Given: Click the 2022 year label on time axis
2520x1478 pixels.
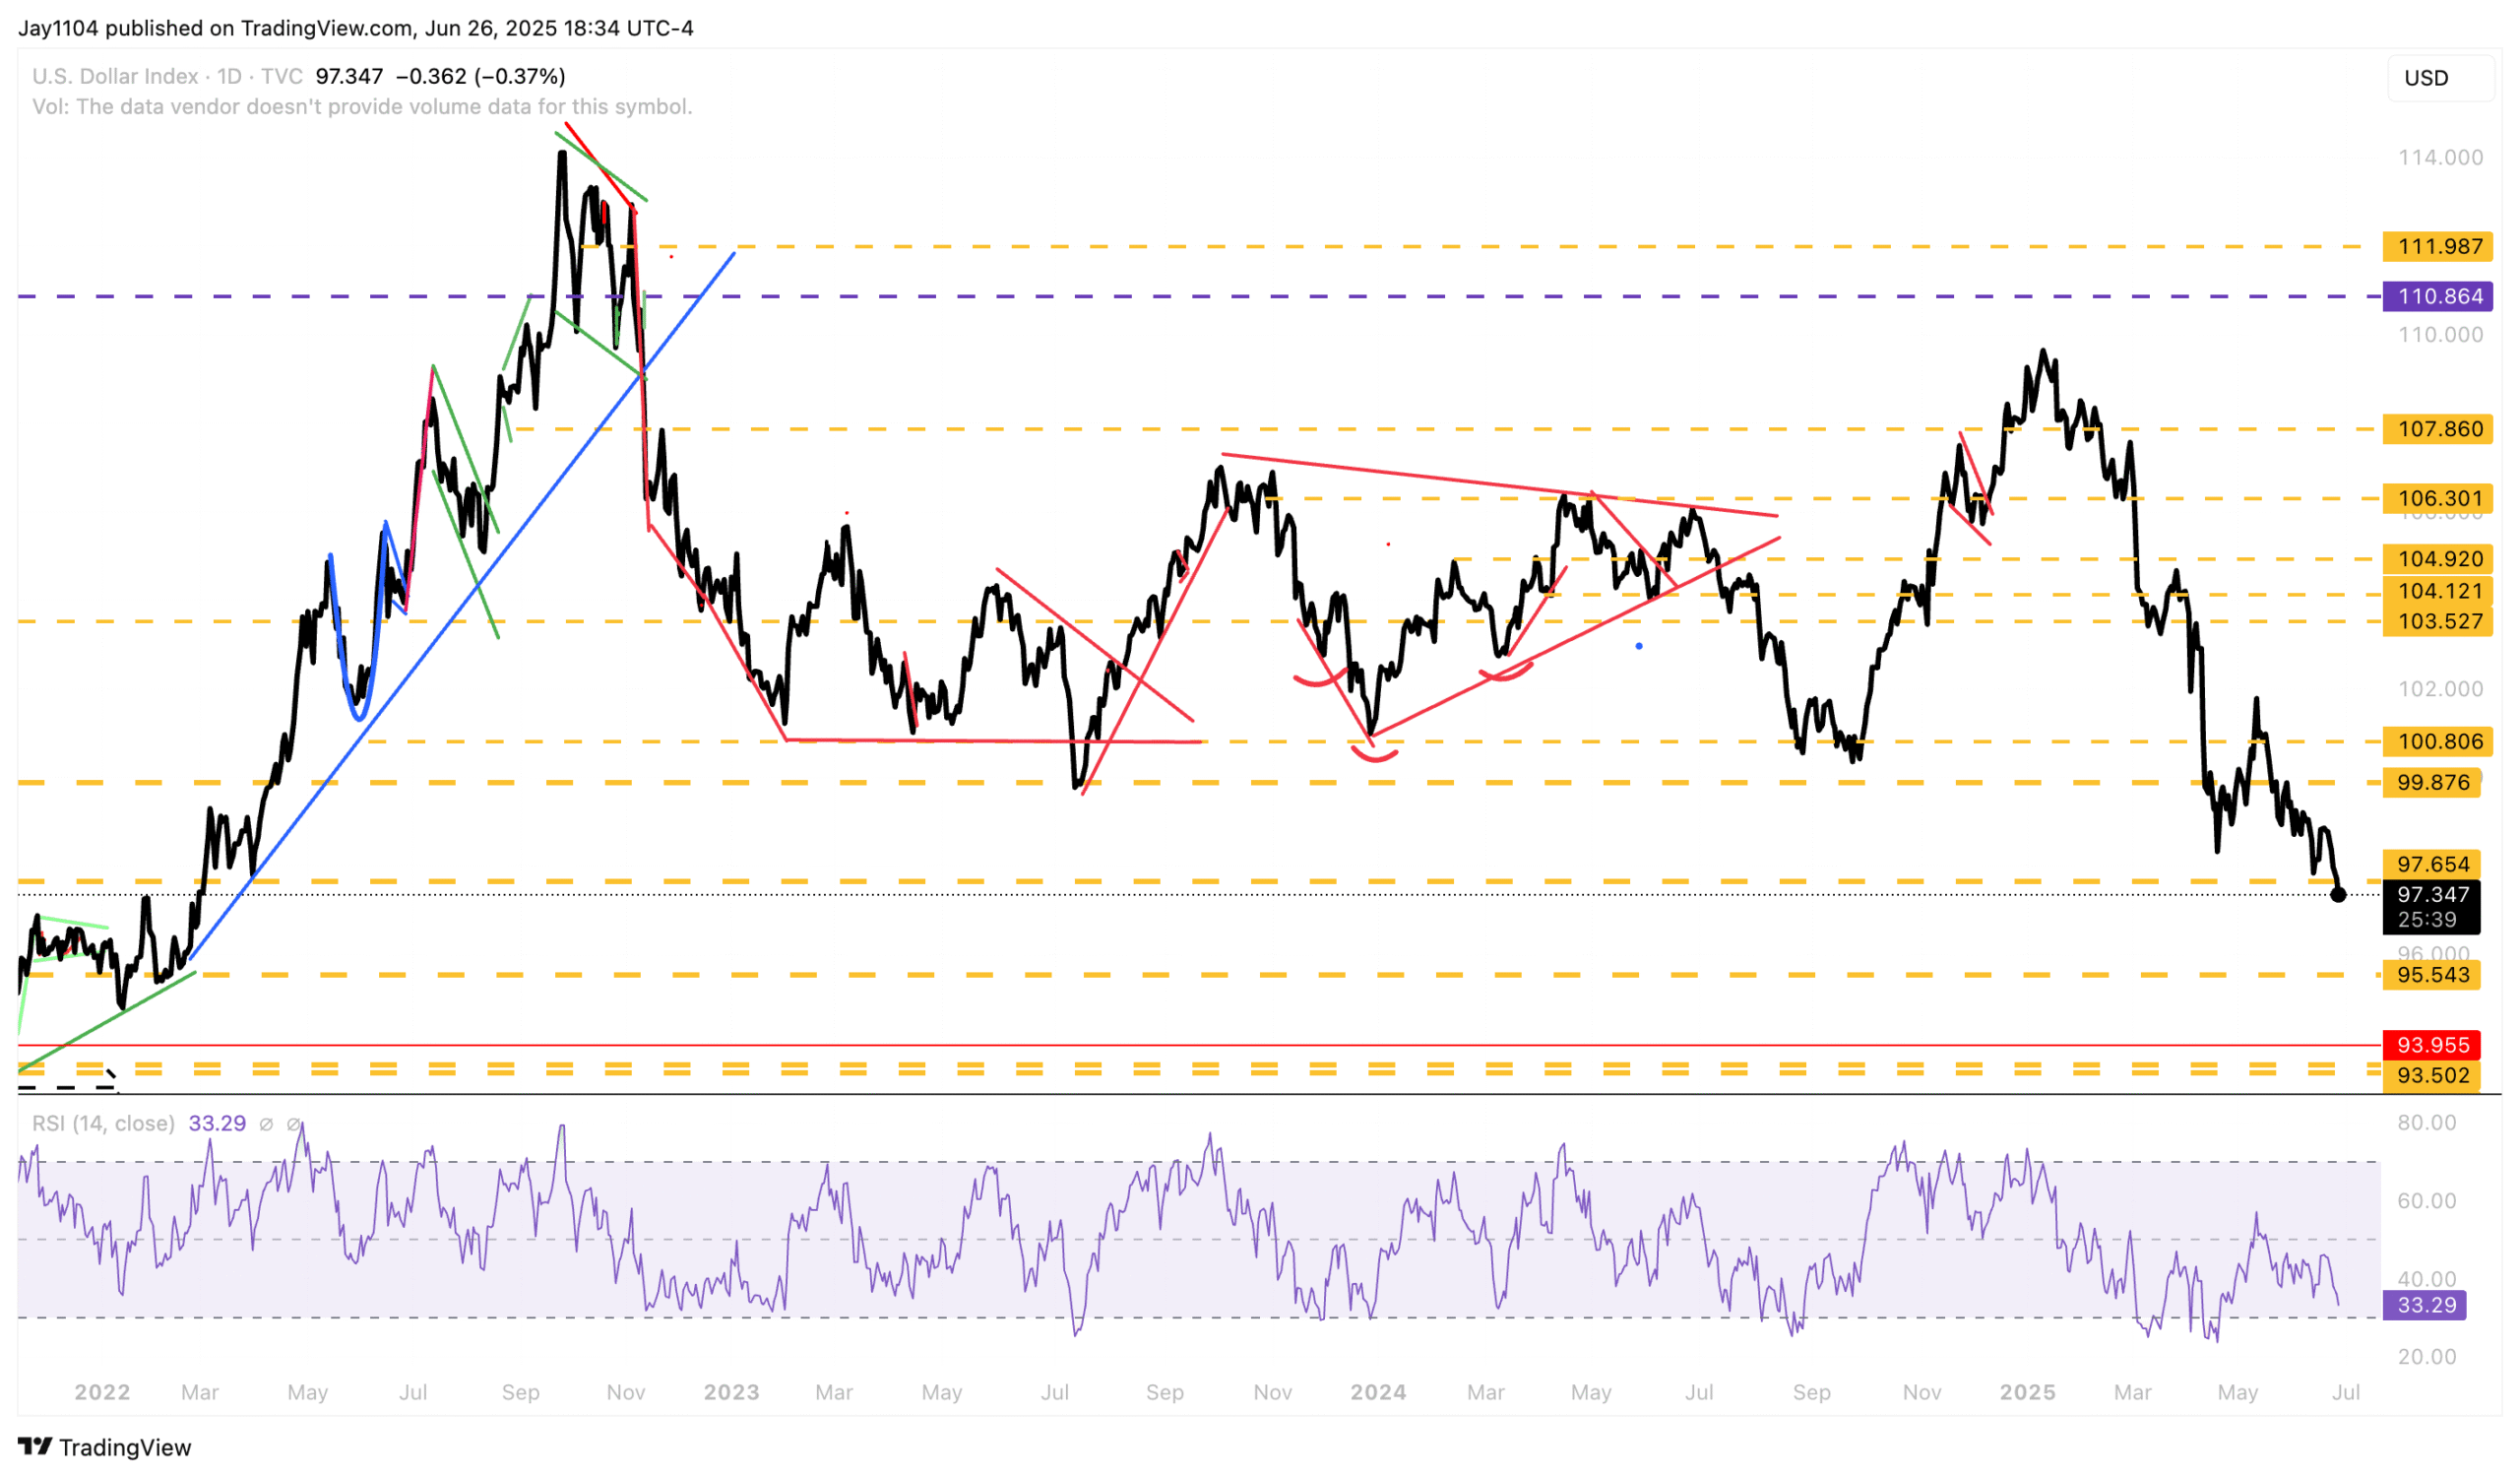Looking at the screenshot, I should 102,1392.
